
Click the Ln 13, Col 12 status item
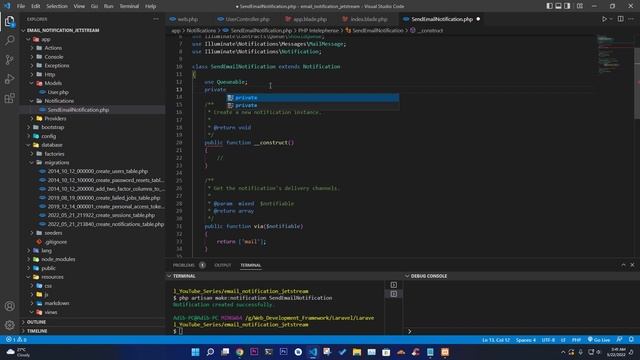[496, 340]
